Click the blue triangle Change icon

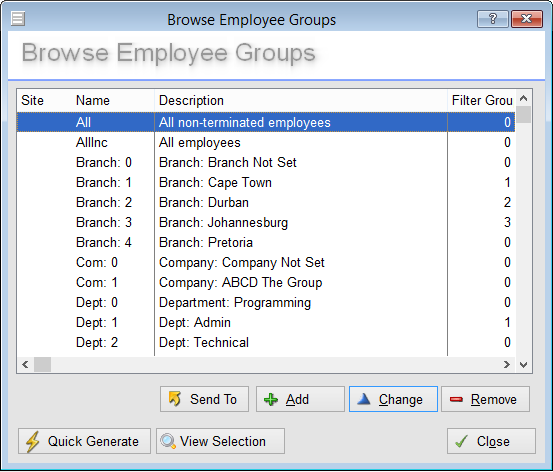364,399
